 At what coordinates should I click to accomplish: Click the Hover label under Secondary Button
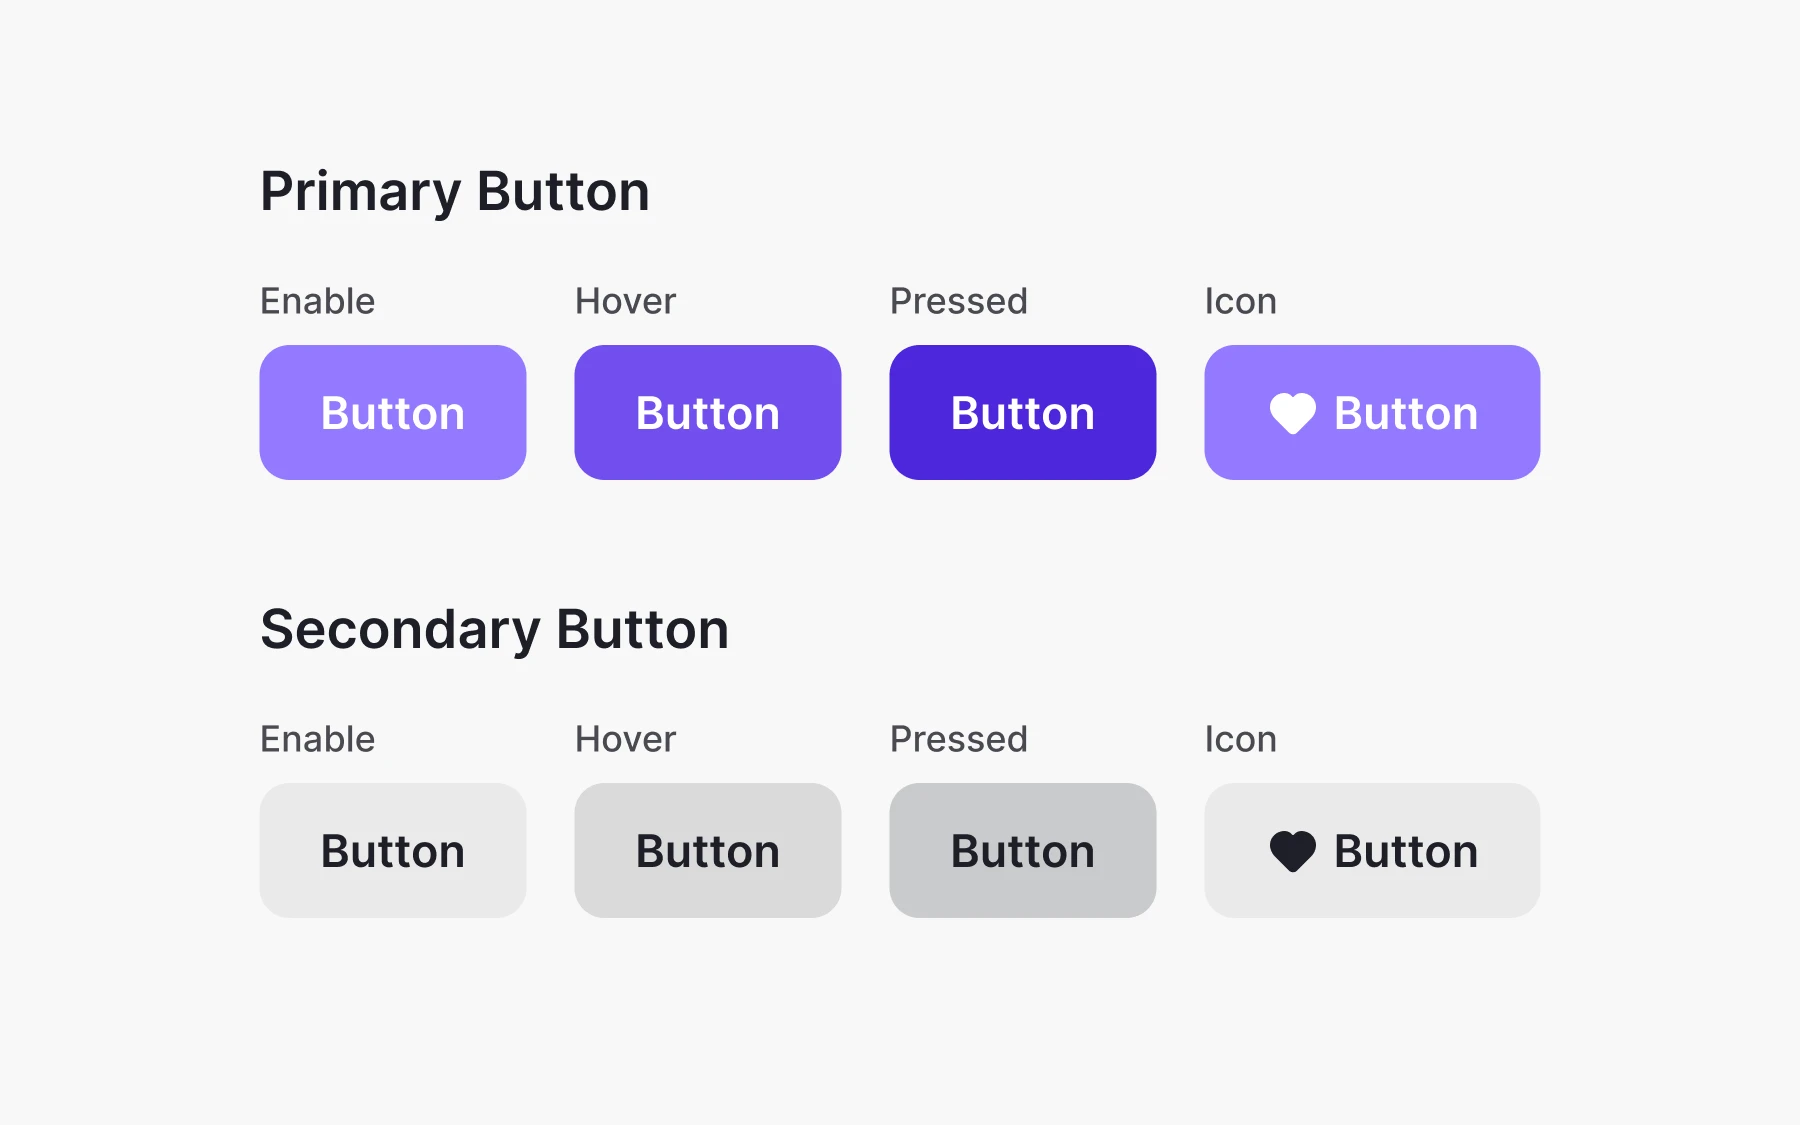[x=626, y=739]
